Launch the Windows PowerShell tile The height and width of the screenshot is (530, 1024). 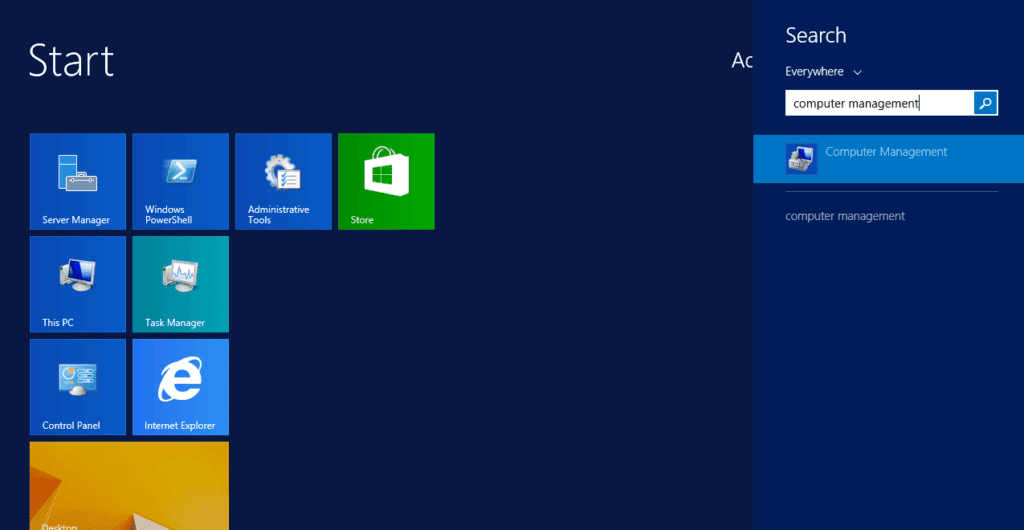point(181,181)
